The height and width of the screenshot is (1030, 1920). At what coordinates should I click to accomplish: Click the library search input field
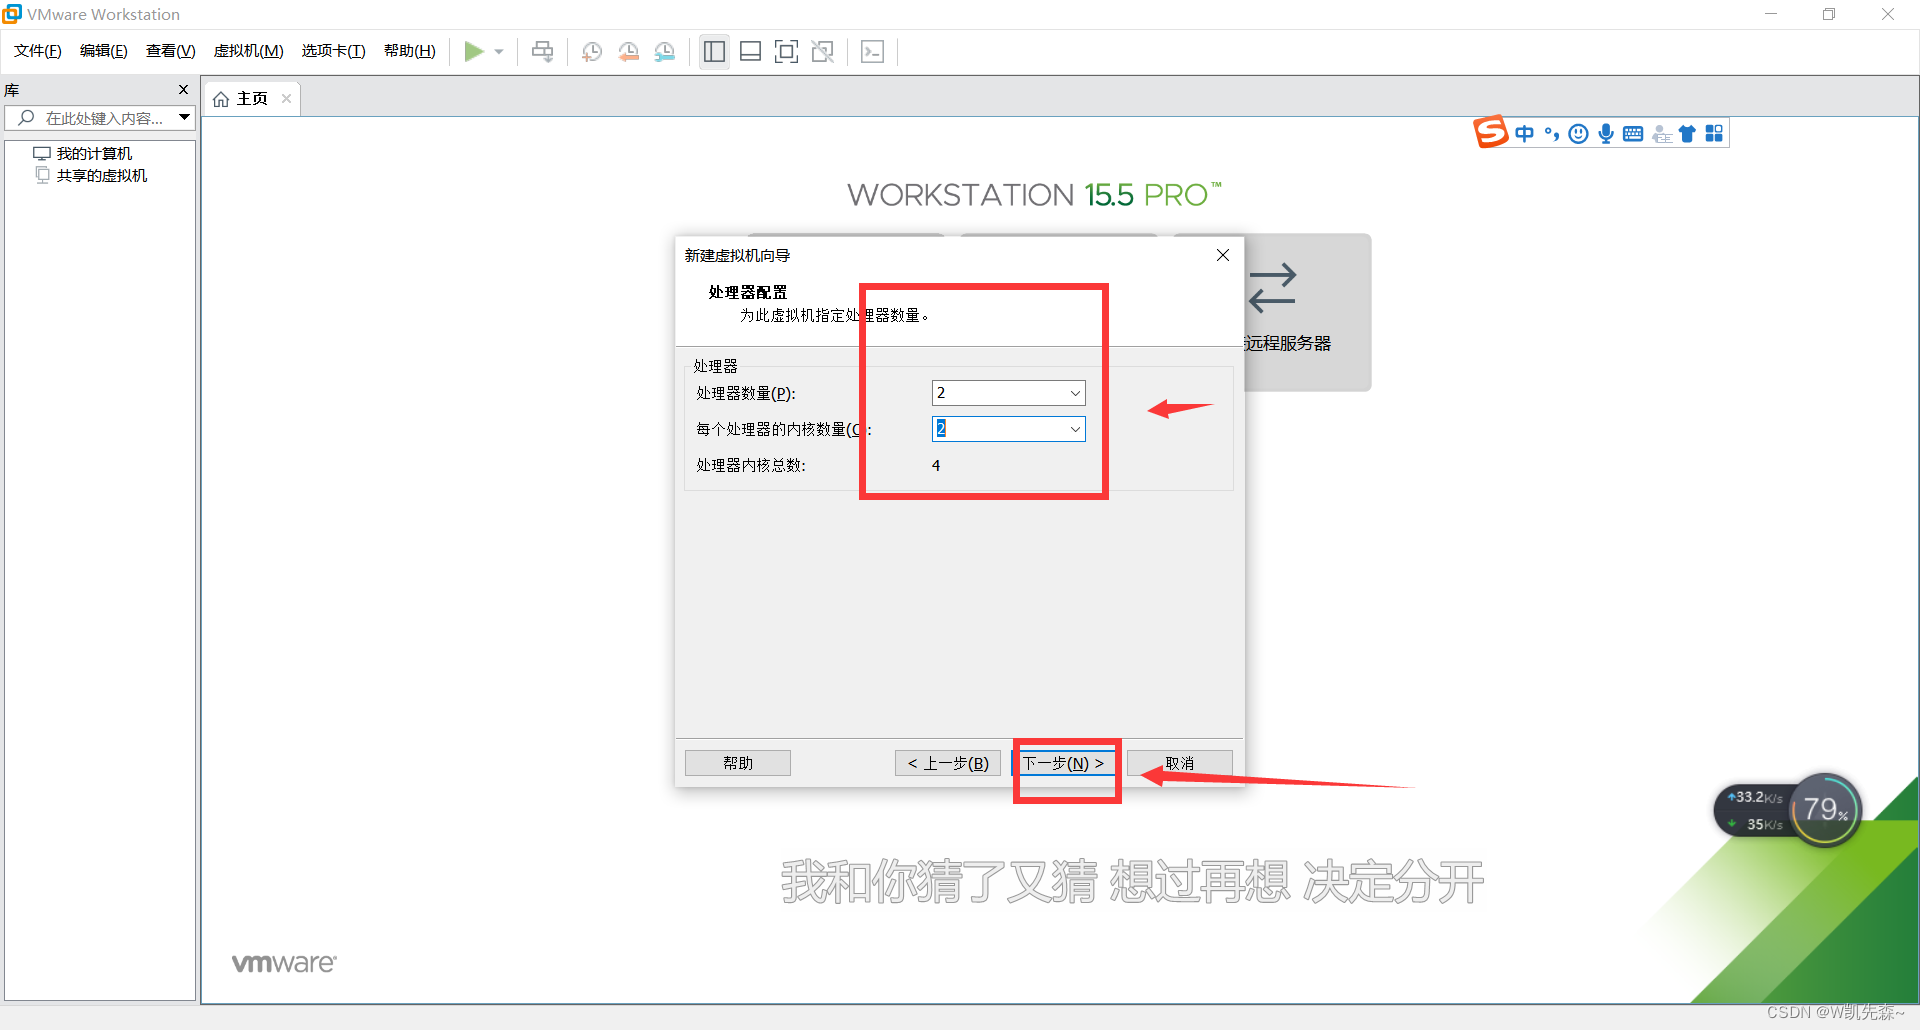[x=100, y=118]
